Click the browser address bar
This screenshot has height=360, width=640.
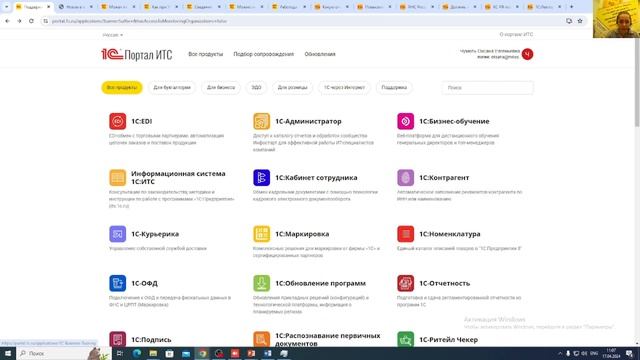(x=302, y=21)
